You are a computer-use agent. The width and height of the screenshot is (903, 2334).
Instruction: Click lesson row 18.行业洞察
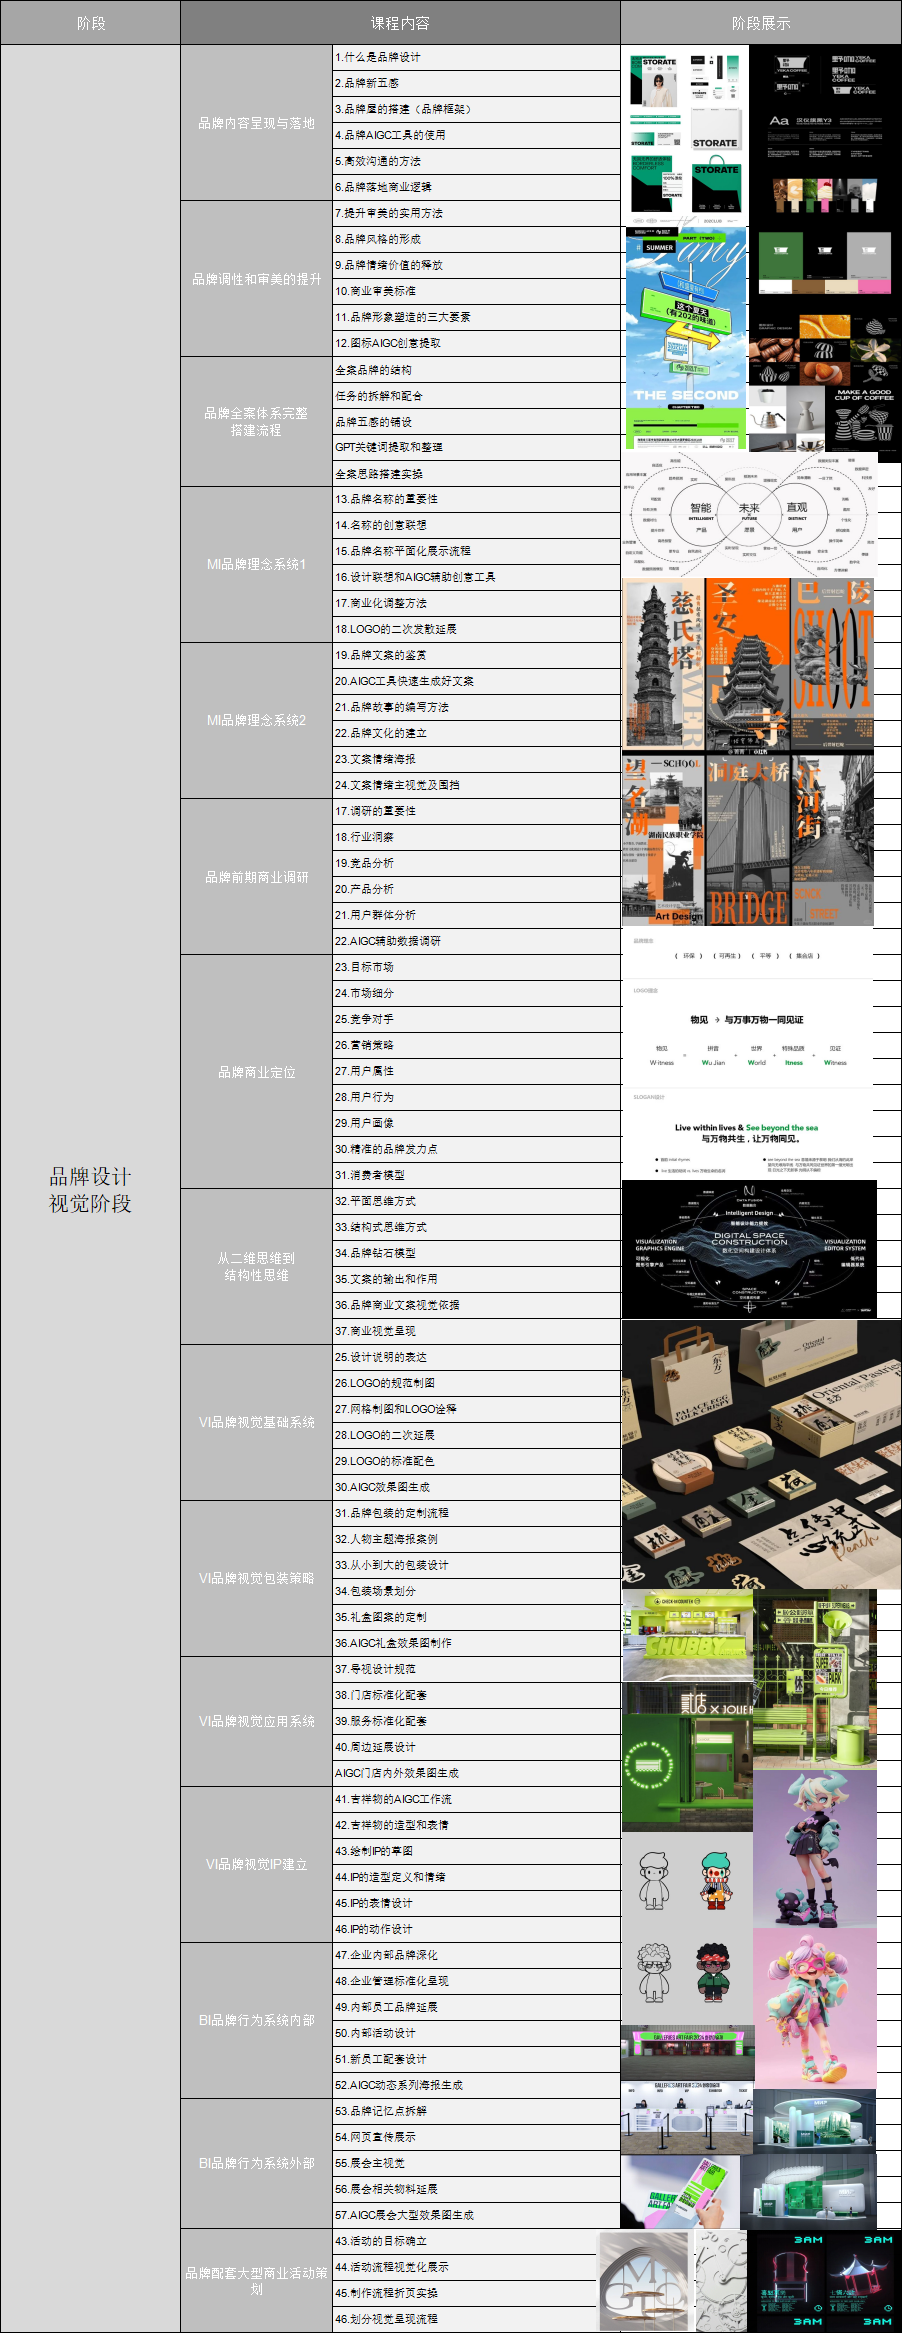[476, 837]
